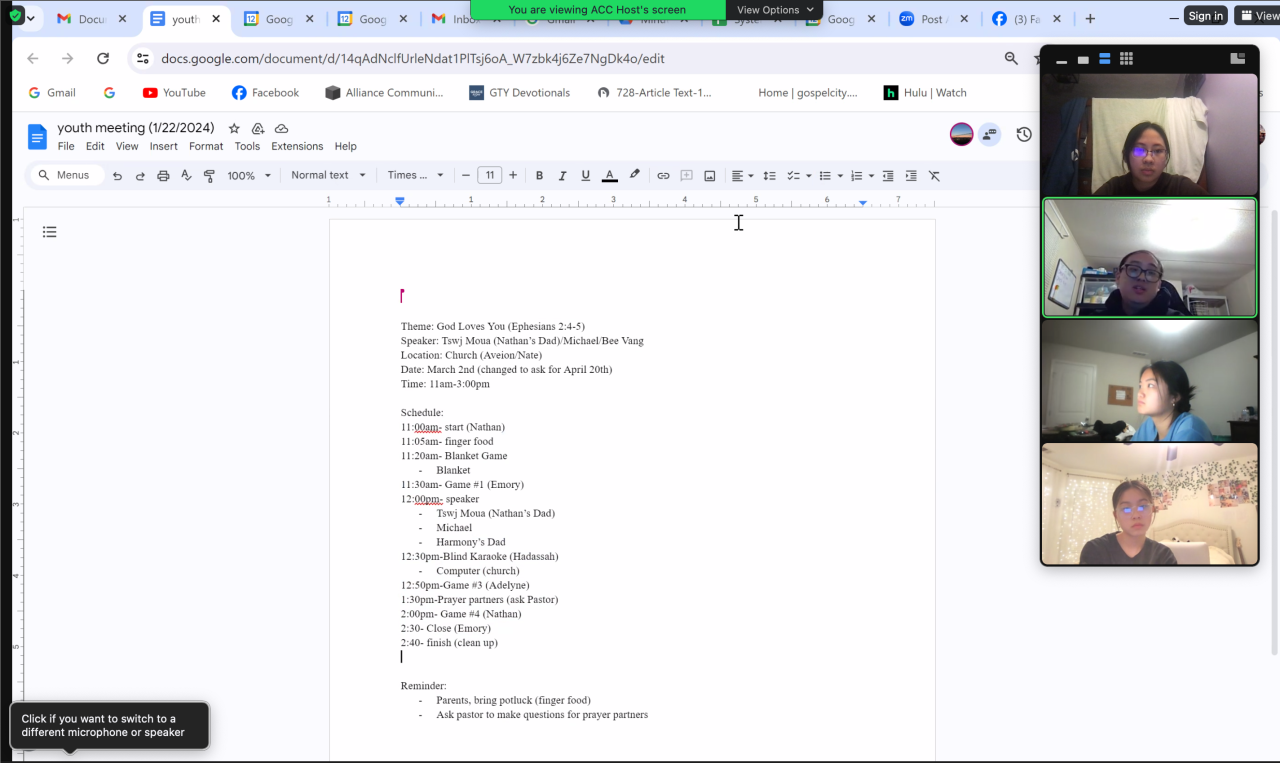Click the browser address bar URL

(413, 59)
